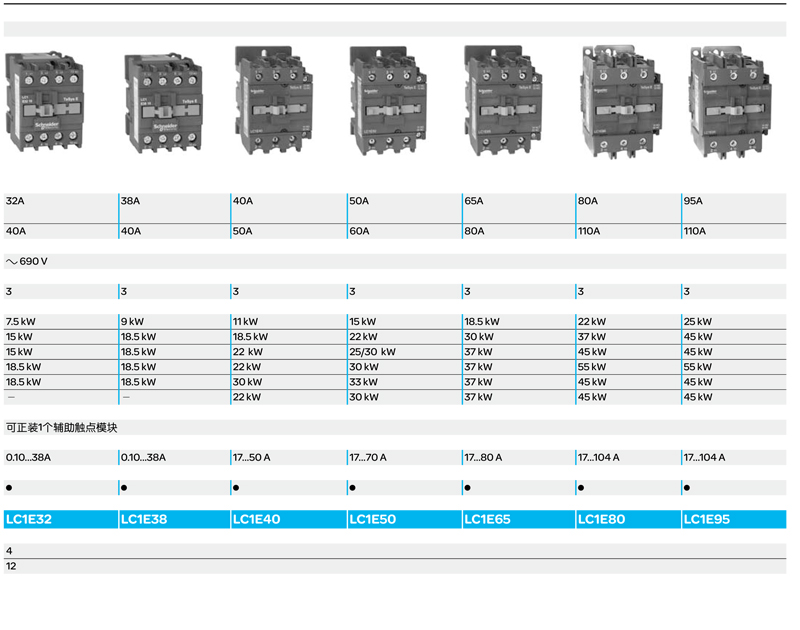Viewport: 800px width, 630px height.
Task: Click the LC1E38 contactor product image
Action: (x=163, y=104)
